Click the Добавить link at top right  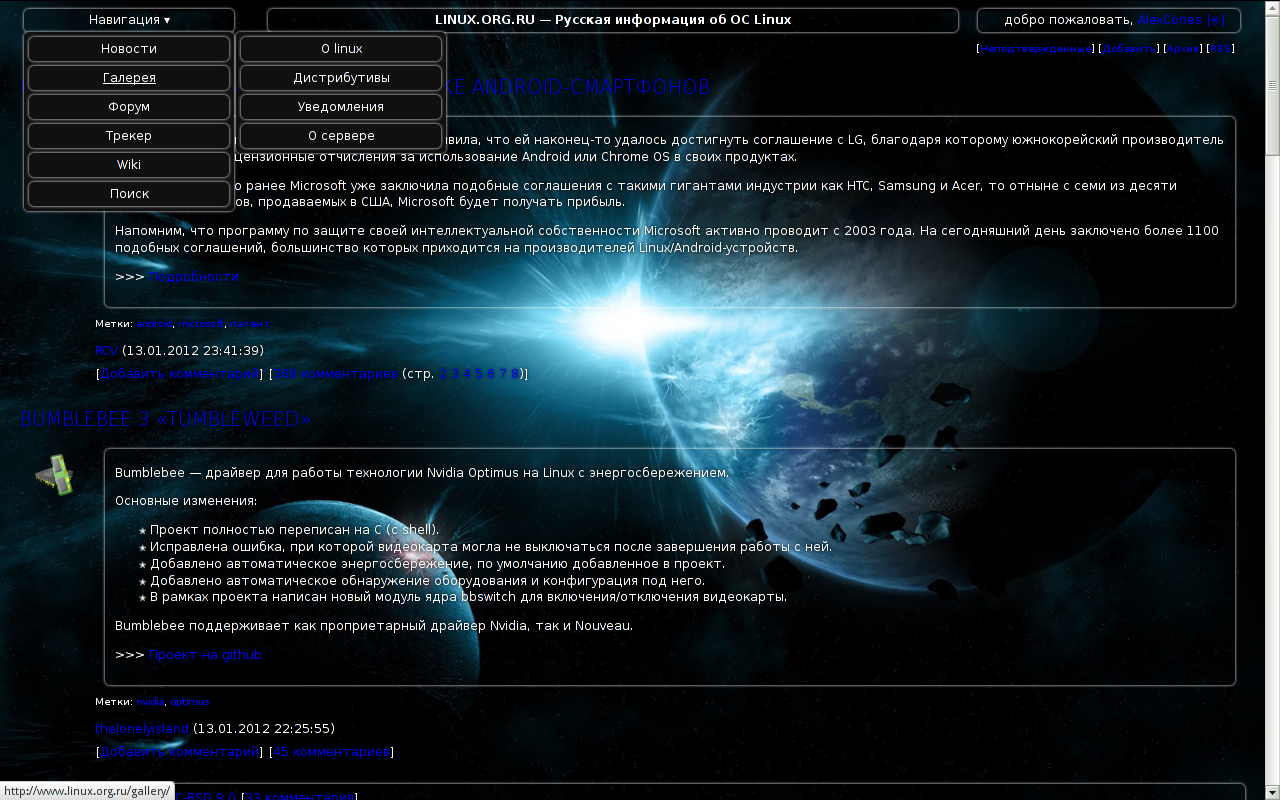tap(1130, 49)
